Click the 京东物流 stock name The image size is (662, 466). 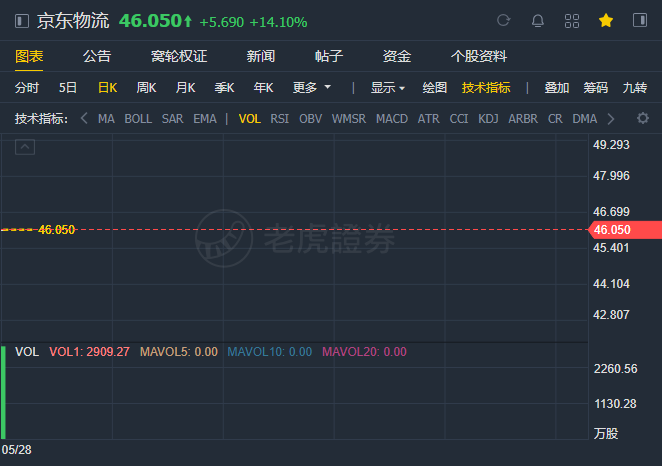pos(73,21)
